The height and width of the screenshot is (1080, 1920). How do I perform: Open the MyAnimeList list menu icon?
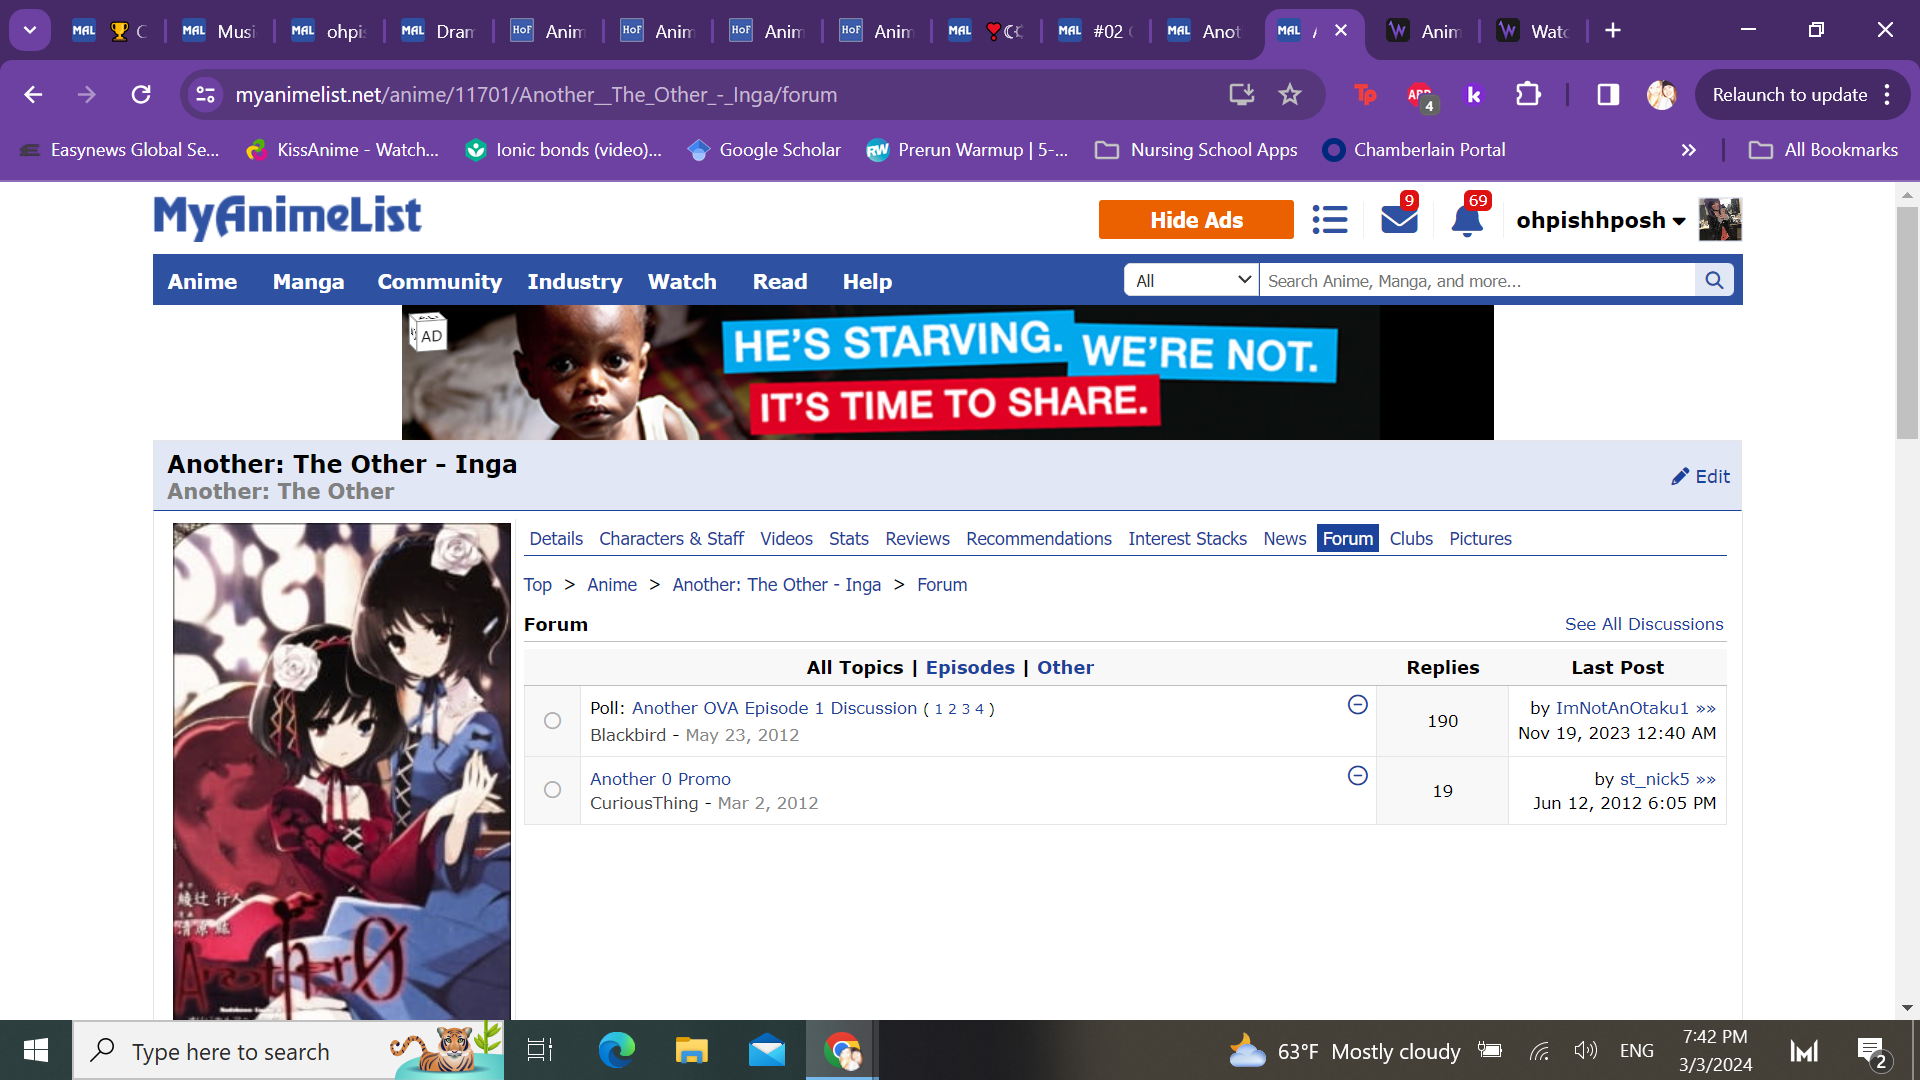click(x=1329, y=219)
